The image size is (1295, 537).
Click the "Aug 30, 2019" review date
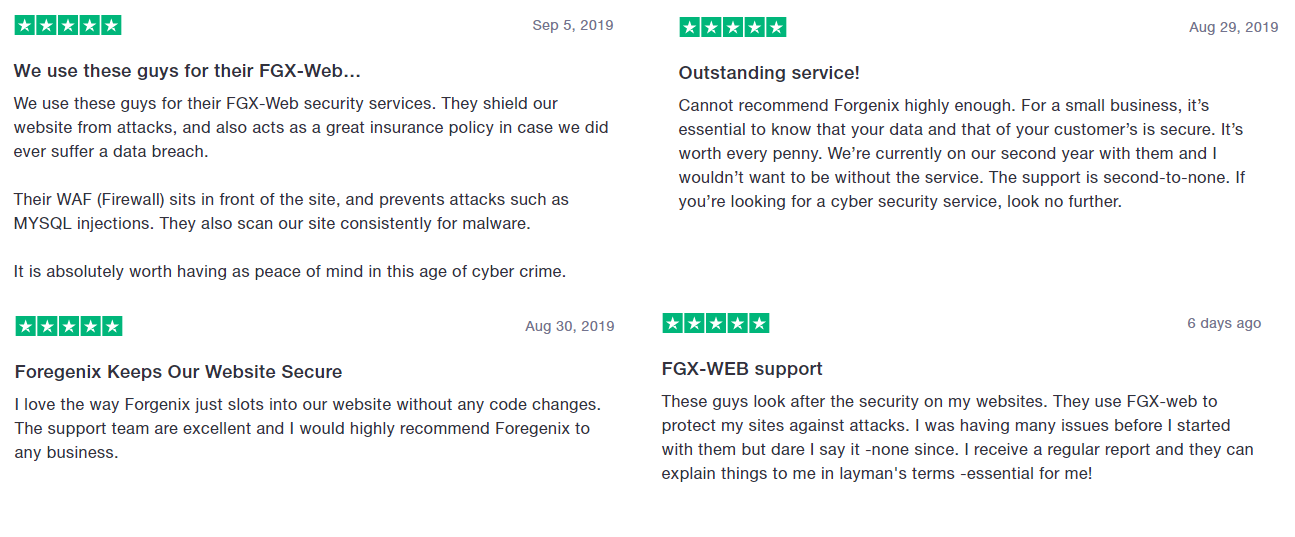[x=569, y=326]
